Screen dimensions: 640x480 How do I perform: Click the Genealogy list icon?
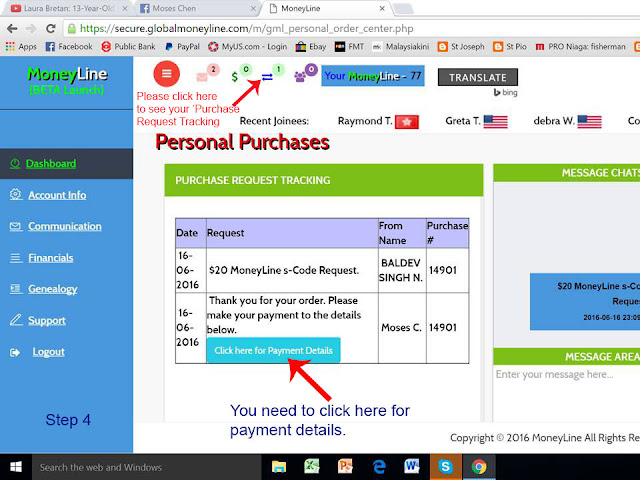tap(16, 289)
